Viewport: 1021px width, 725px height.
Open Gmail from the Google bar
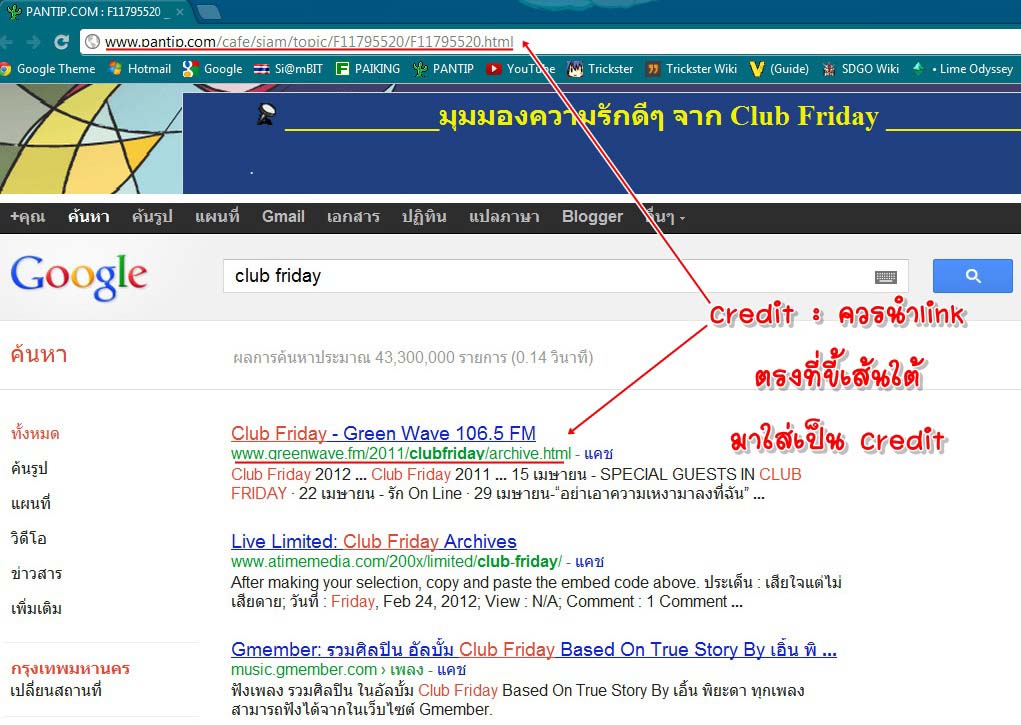tap(283, 216)
